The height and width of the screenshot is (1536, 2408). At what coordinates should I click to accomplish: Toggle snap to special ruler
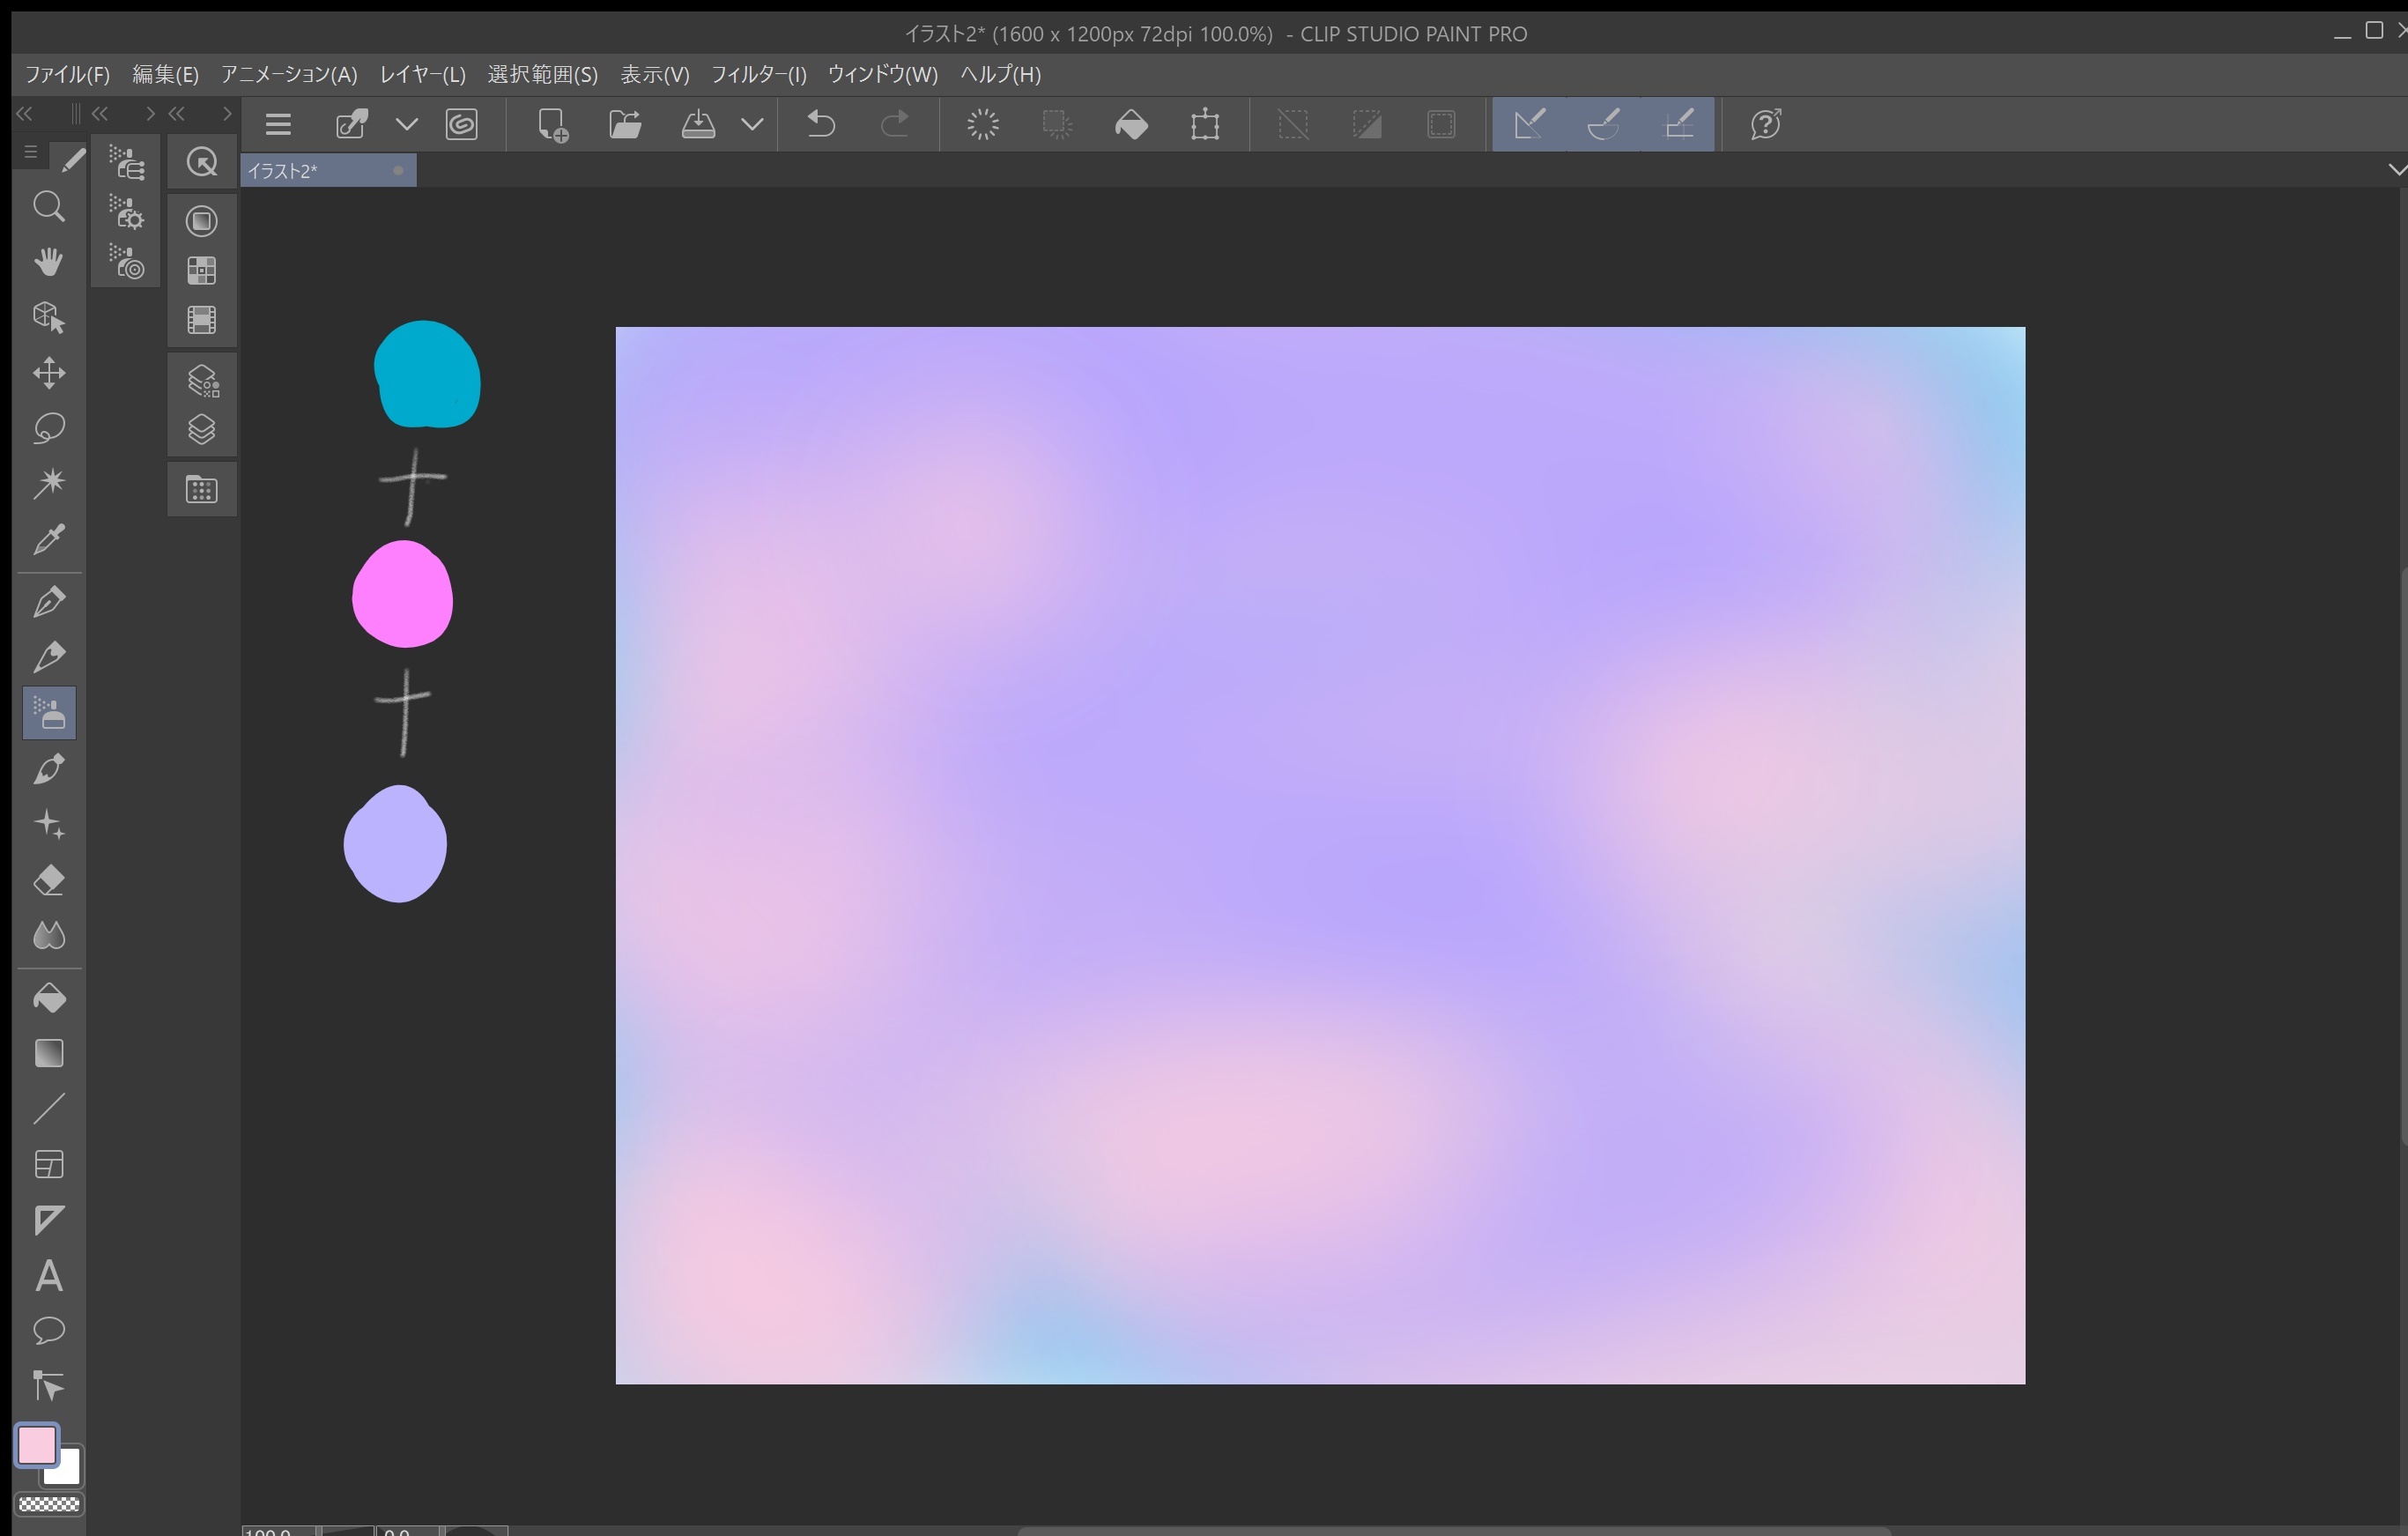(1603, 124)
